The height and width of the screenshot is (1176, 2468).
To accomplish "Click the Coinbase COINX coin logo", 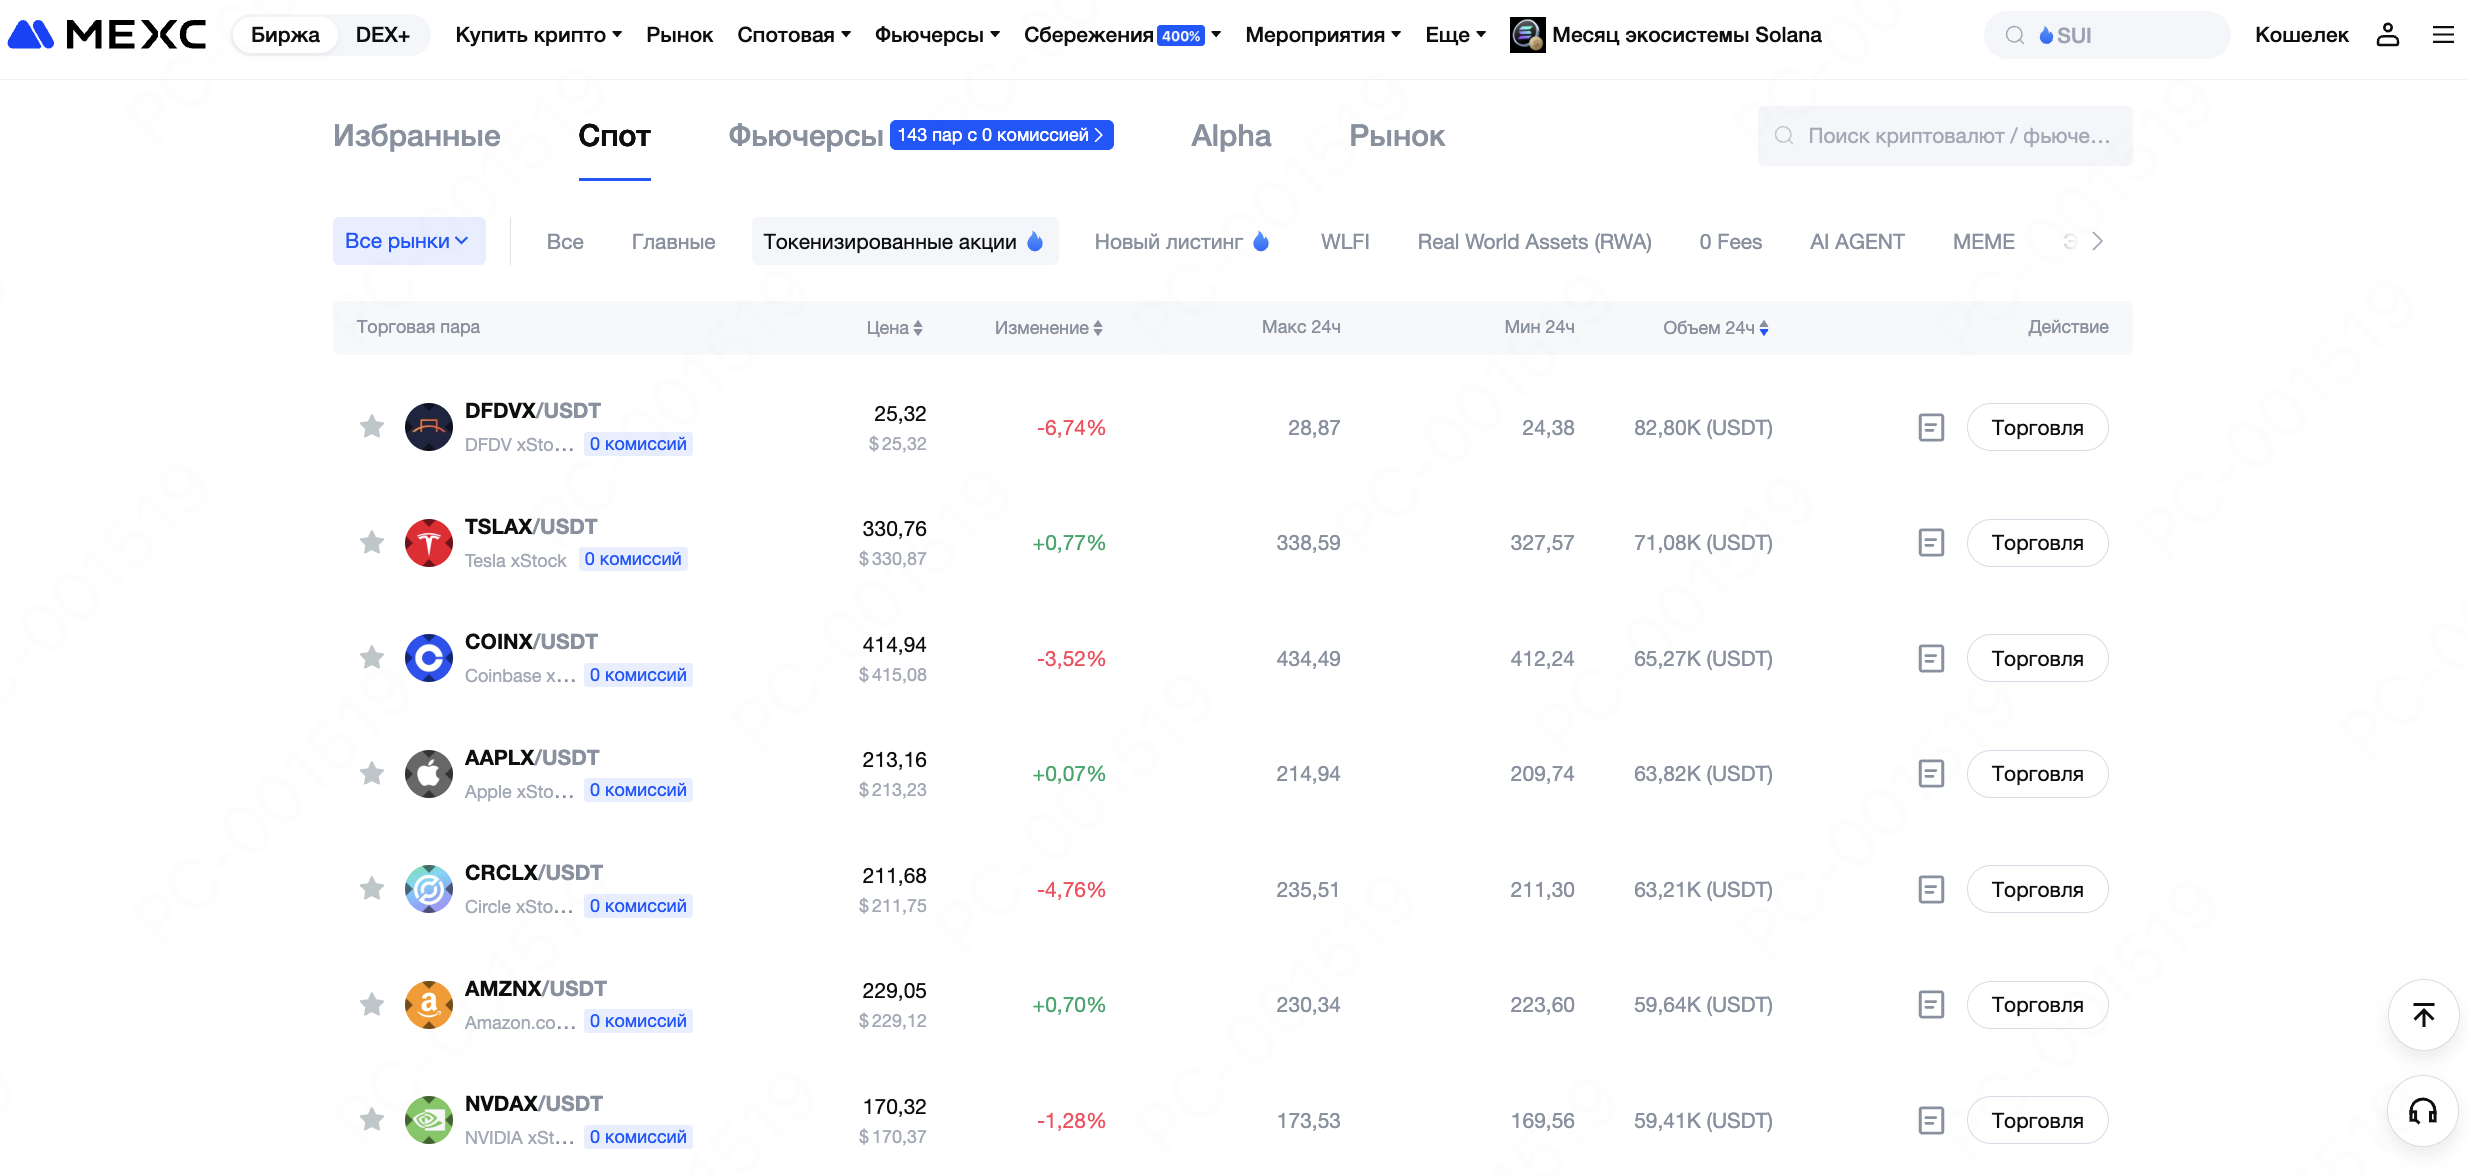I will 429,658.
